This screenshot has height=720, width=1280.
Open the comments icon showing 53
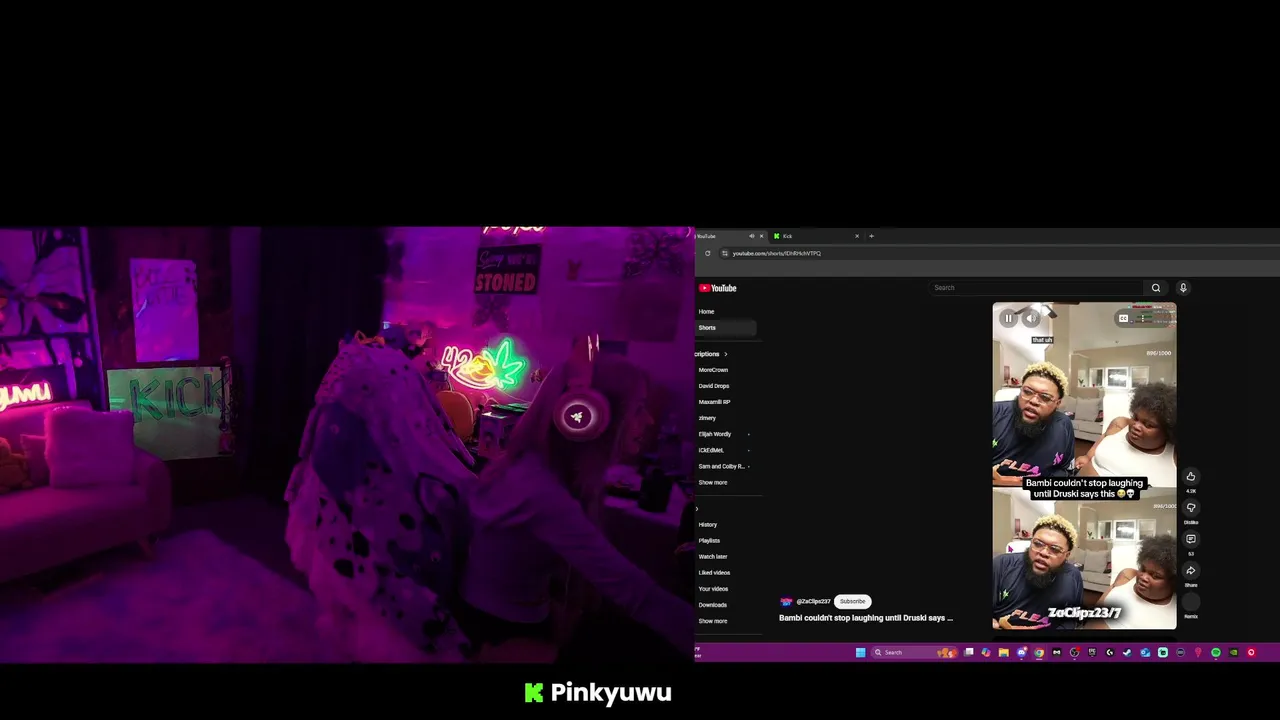1190,539
